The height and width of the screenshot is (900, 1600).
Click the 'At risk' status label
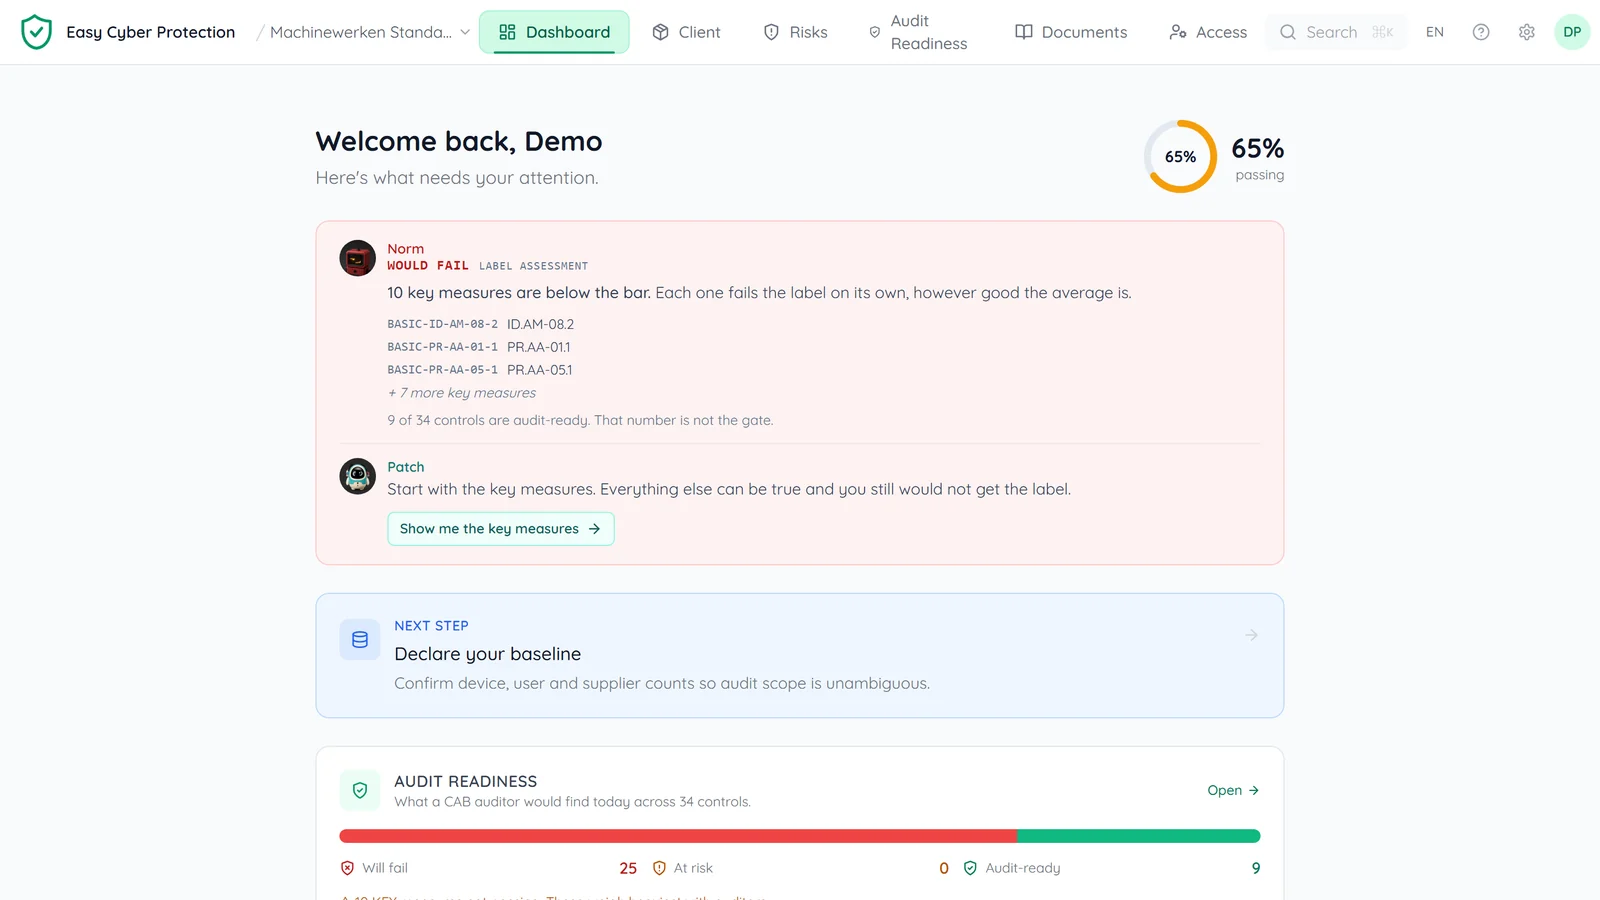tap(693, 868)
